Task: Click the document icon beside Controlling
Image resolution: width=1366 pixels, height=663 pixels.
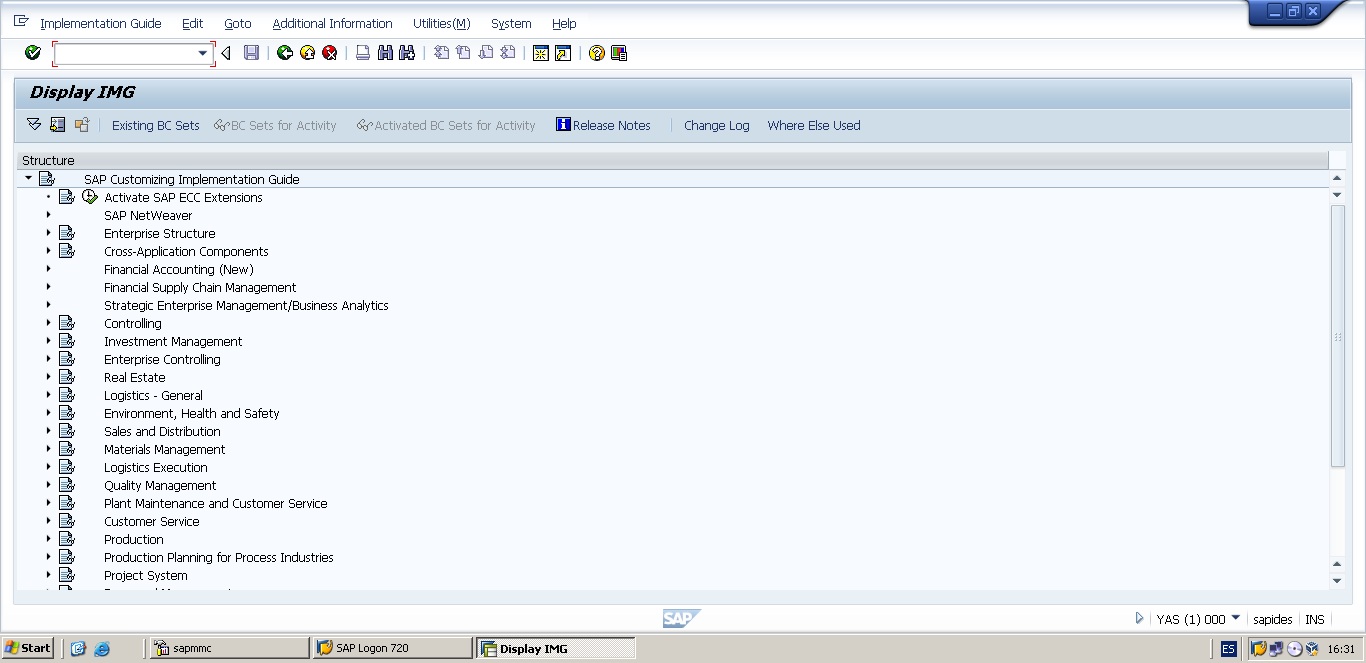Action: (x=67, y=323)
